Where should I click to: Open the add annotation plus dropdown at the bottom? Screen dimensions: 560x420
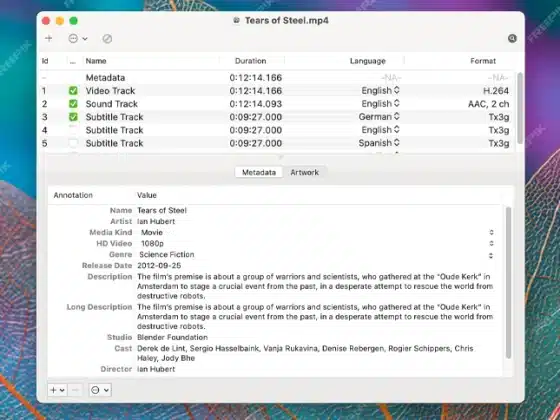tap(57, 390)
